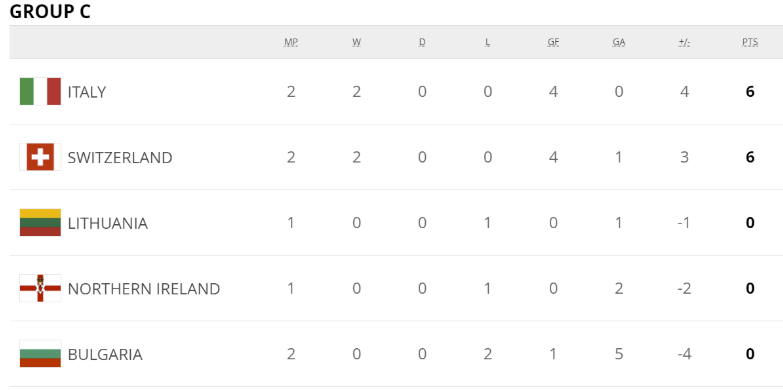Image resolution: width=783 pixels, height=390 pixels.
Task: Click the Northern Ireland flag icon
Action: click(40, 288)
